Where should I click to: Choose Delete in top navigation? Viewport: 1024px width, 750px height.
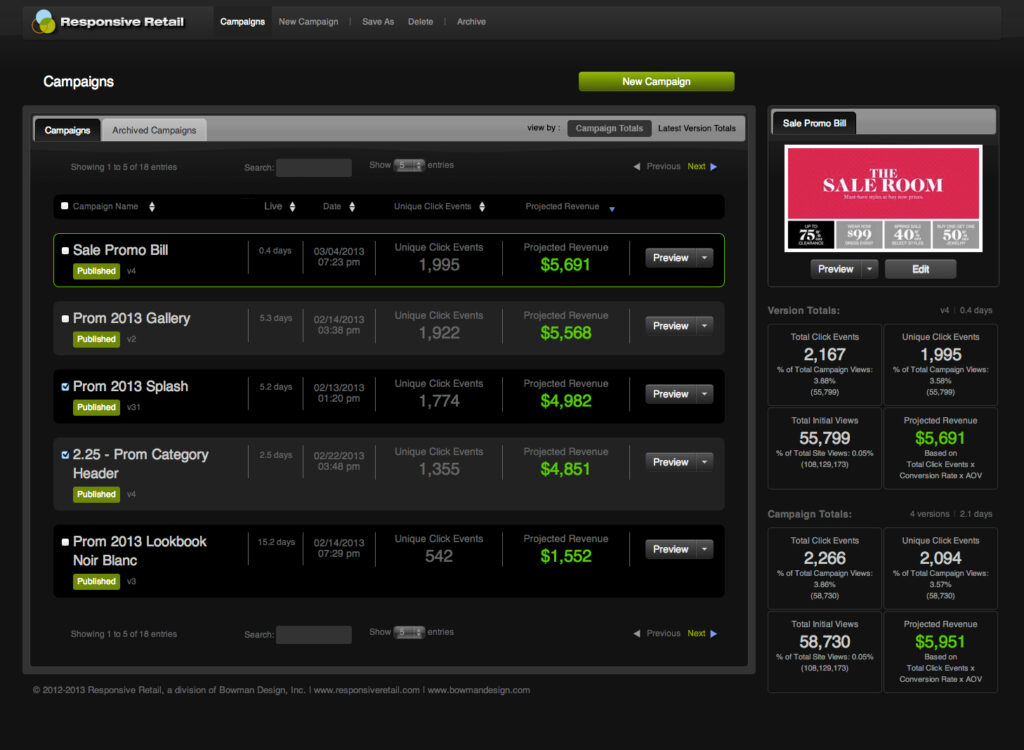tap(421, 22)
